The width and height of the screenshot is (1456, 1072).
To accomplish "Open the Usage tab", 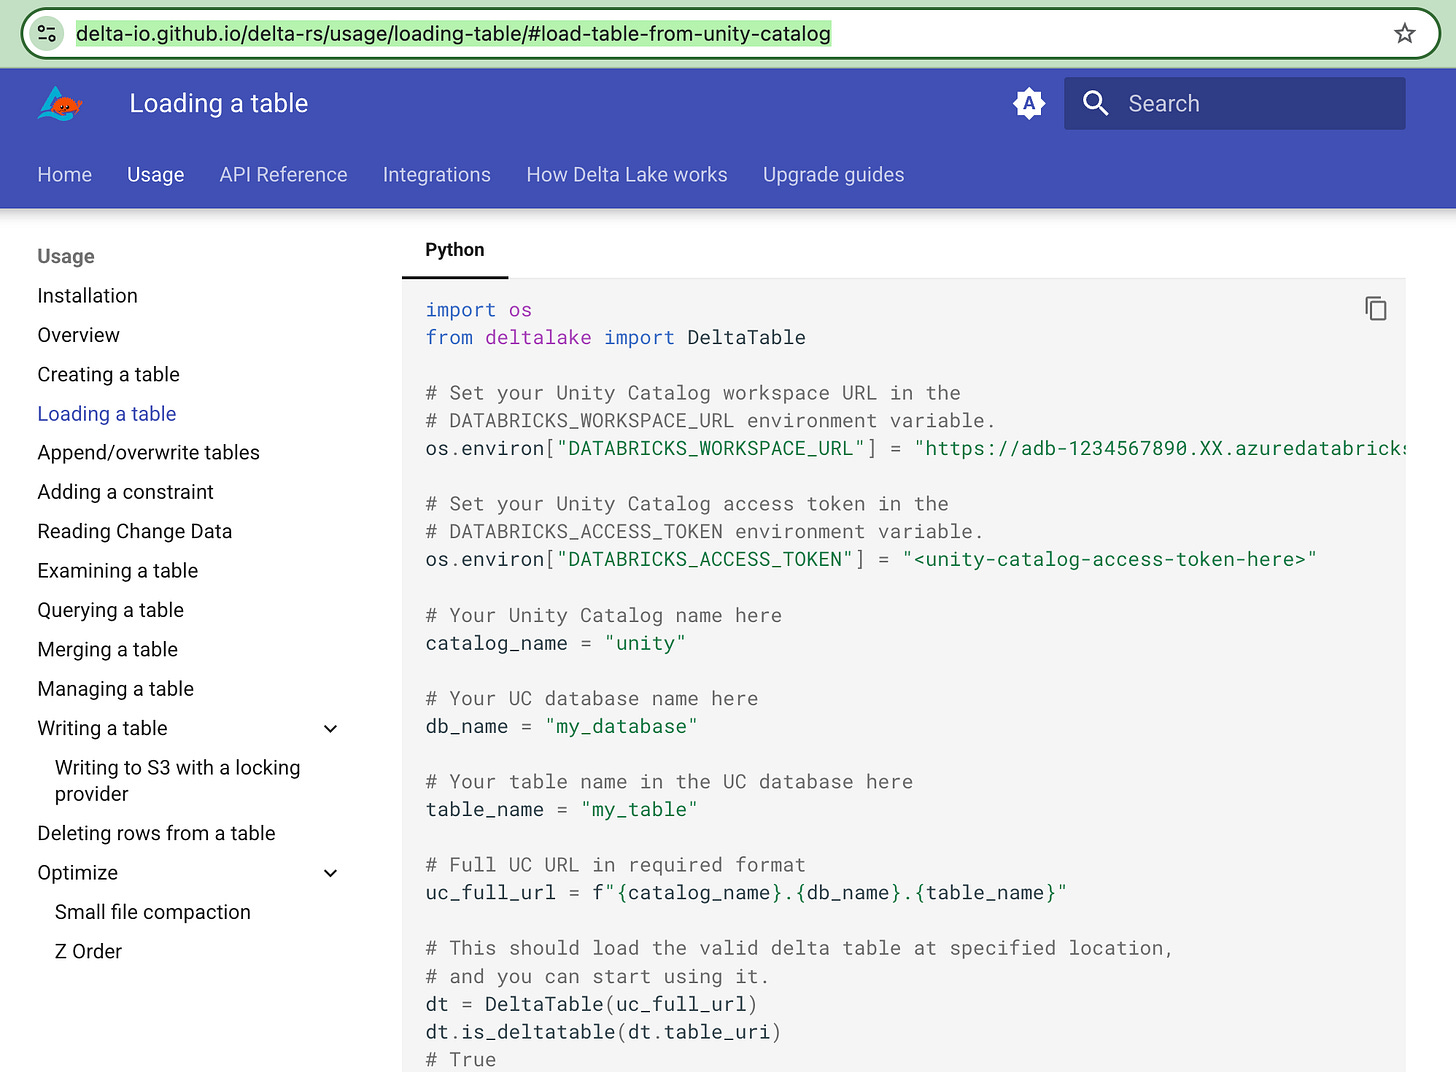I will tap(156, 175).
